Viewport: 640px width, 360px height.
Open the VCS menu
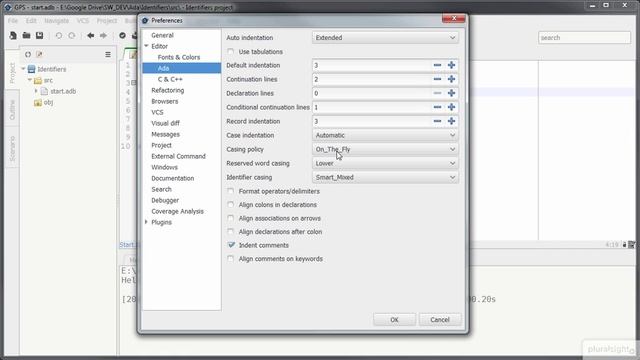point(83,20)
